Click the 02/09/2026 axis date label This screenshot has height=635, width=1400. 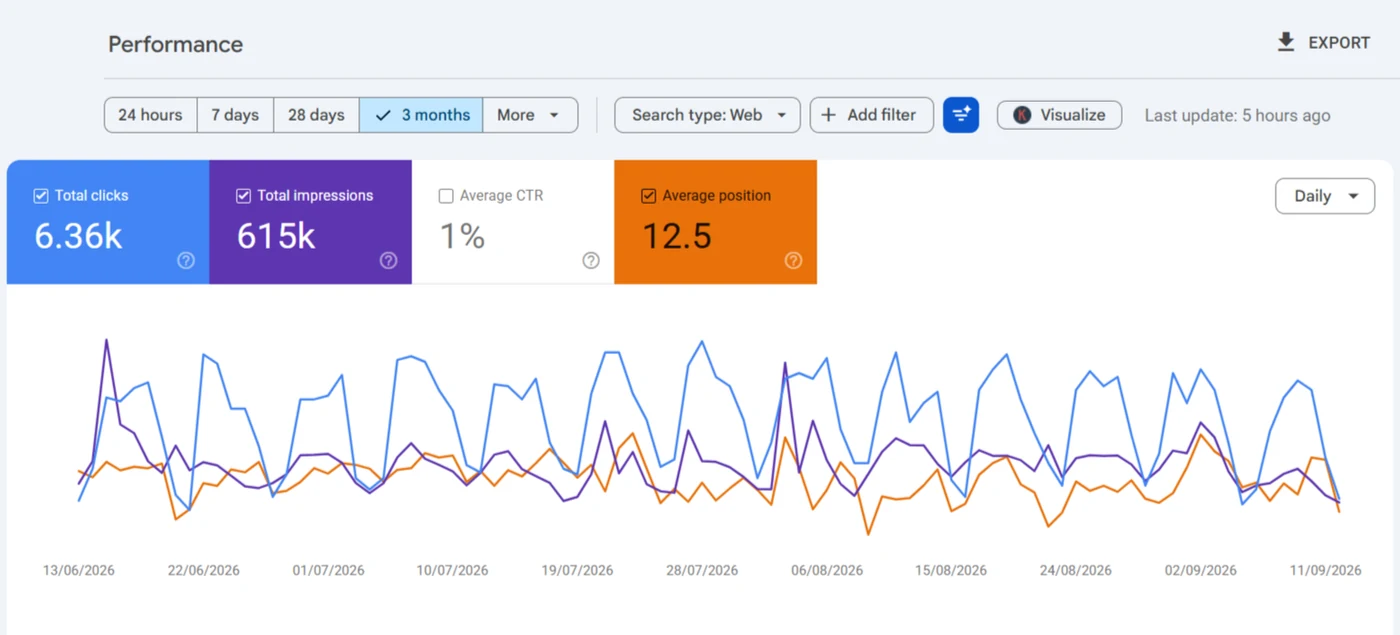coord(1201,570)
